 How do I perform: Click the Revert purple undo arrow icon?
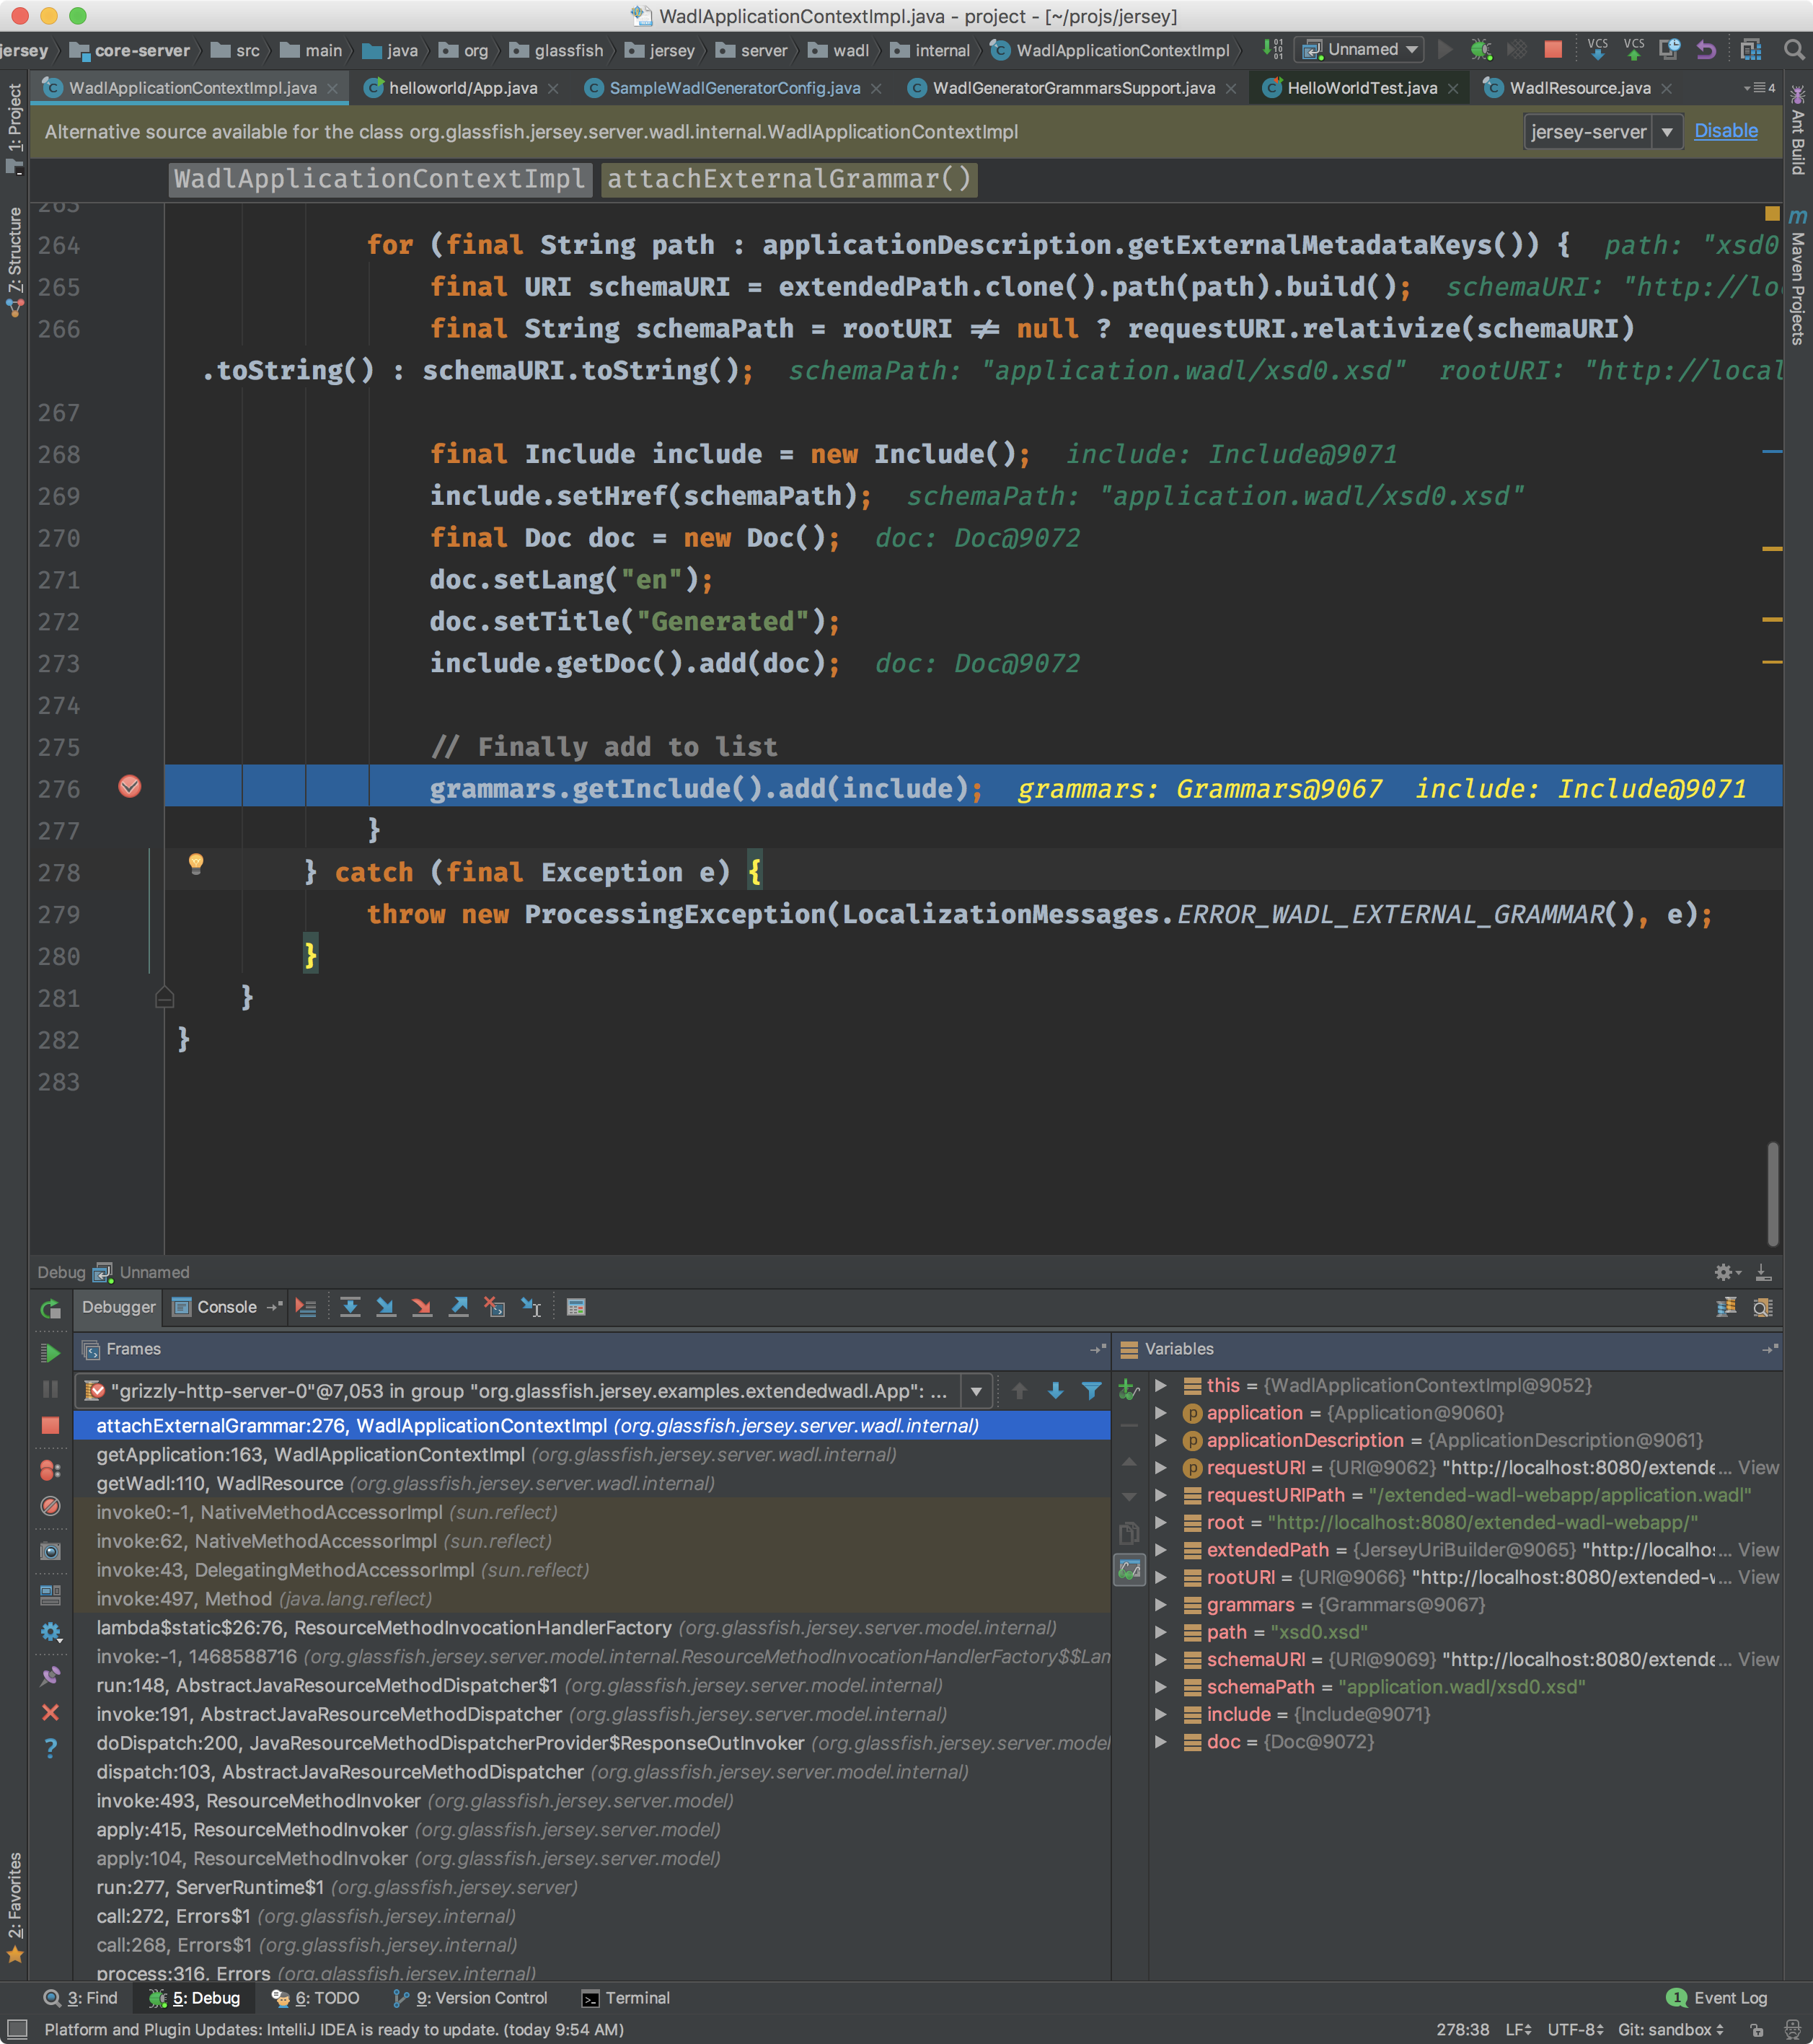pos(1706,49)
